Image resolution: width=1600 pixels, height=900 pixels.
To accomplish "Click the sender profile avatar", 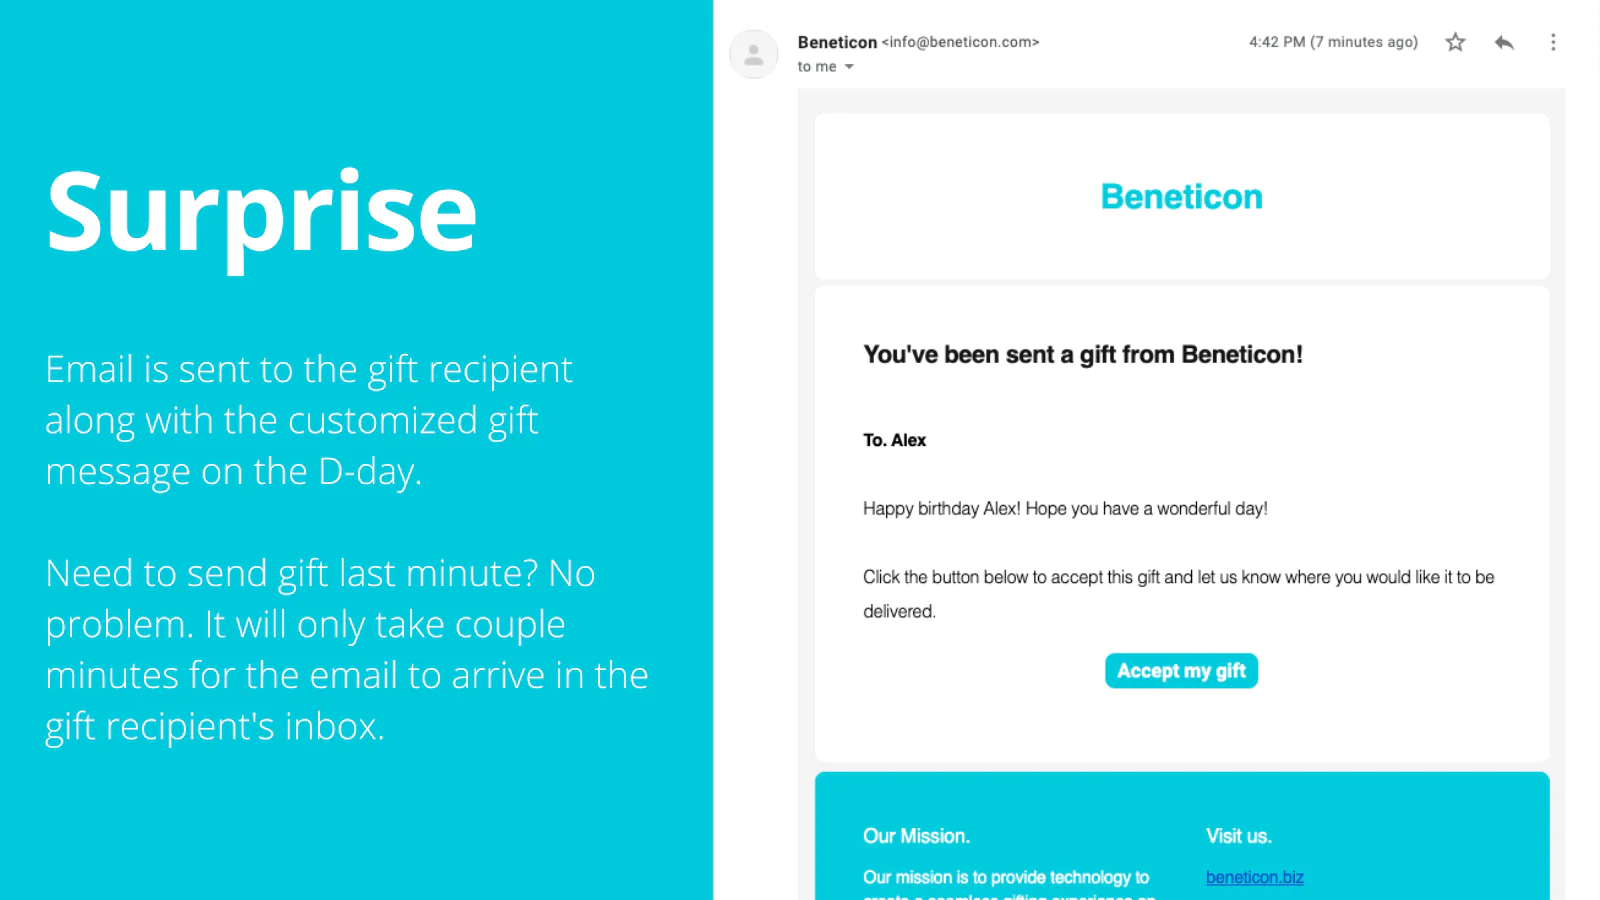I will (x=754, y=54).
